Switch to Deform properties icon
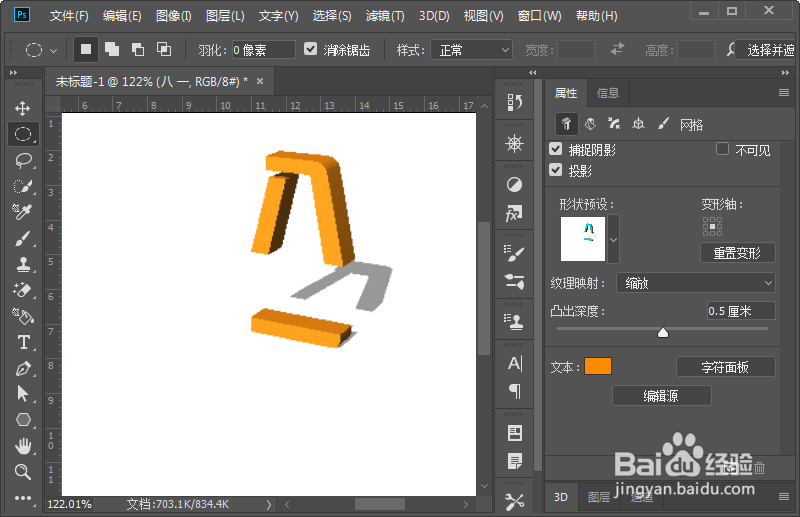This screenshot has width=800, height=517. tap(590, 124)
